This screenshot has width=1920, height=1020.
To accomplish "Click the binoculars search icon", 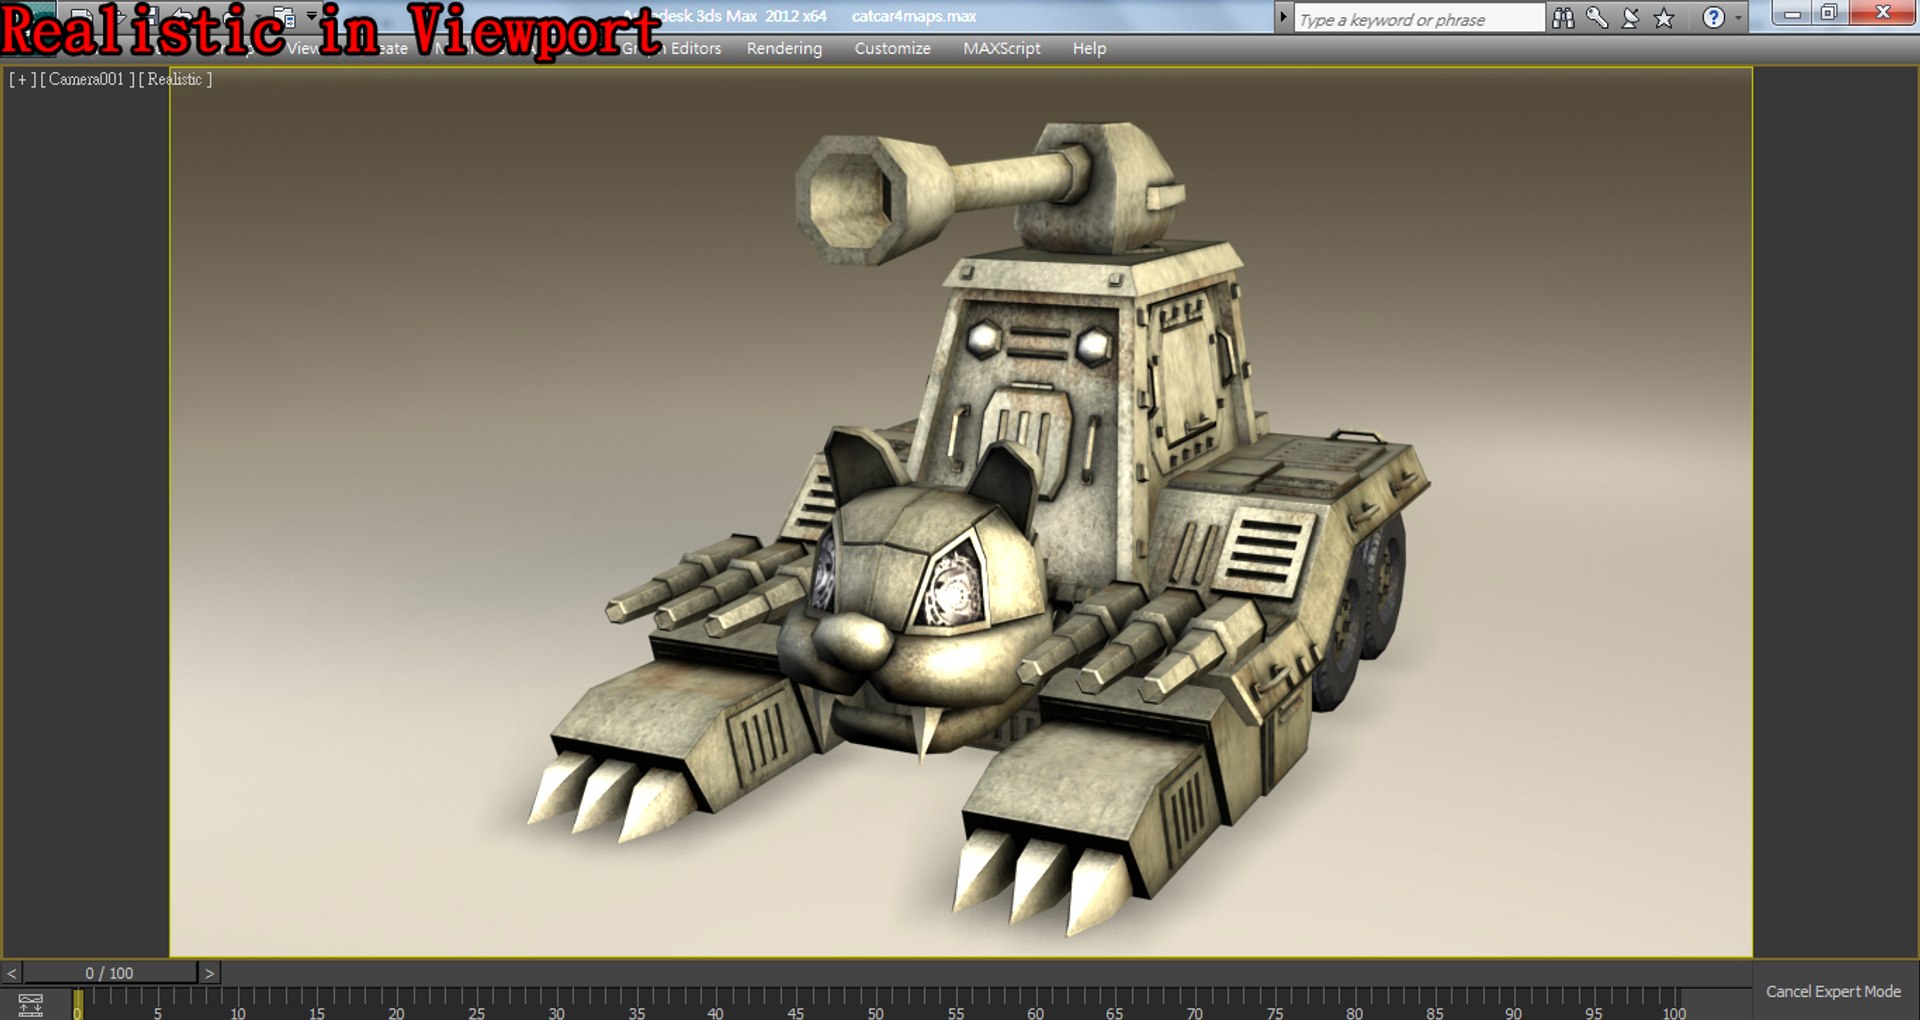I will click(x=1563, y=18).
